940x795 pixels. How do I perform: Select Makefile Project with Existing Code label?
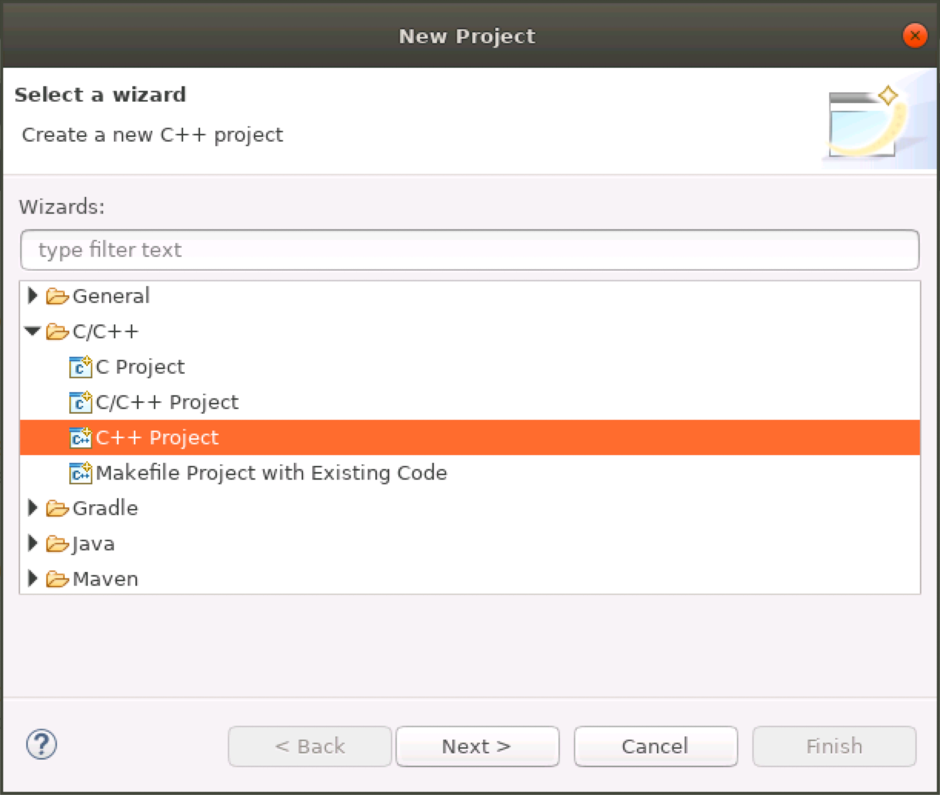coord(271,473)
